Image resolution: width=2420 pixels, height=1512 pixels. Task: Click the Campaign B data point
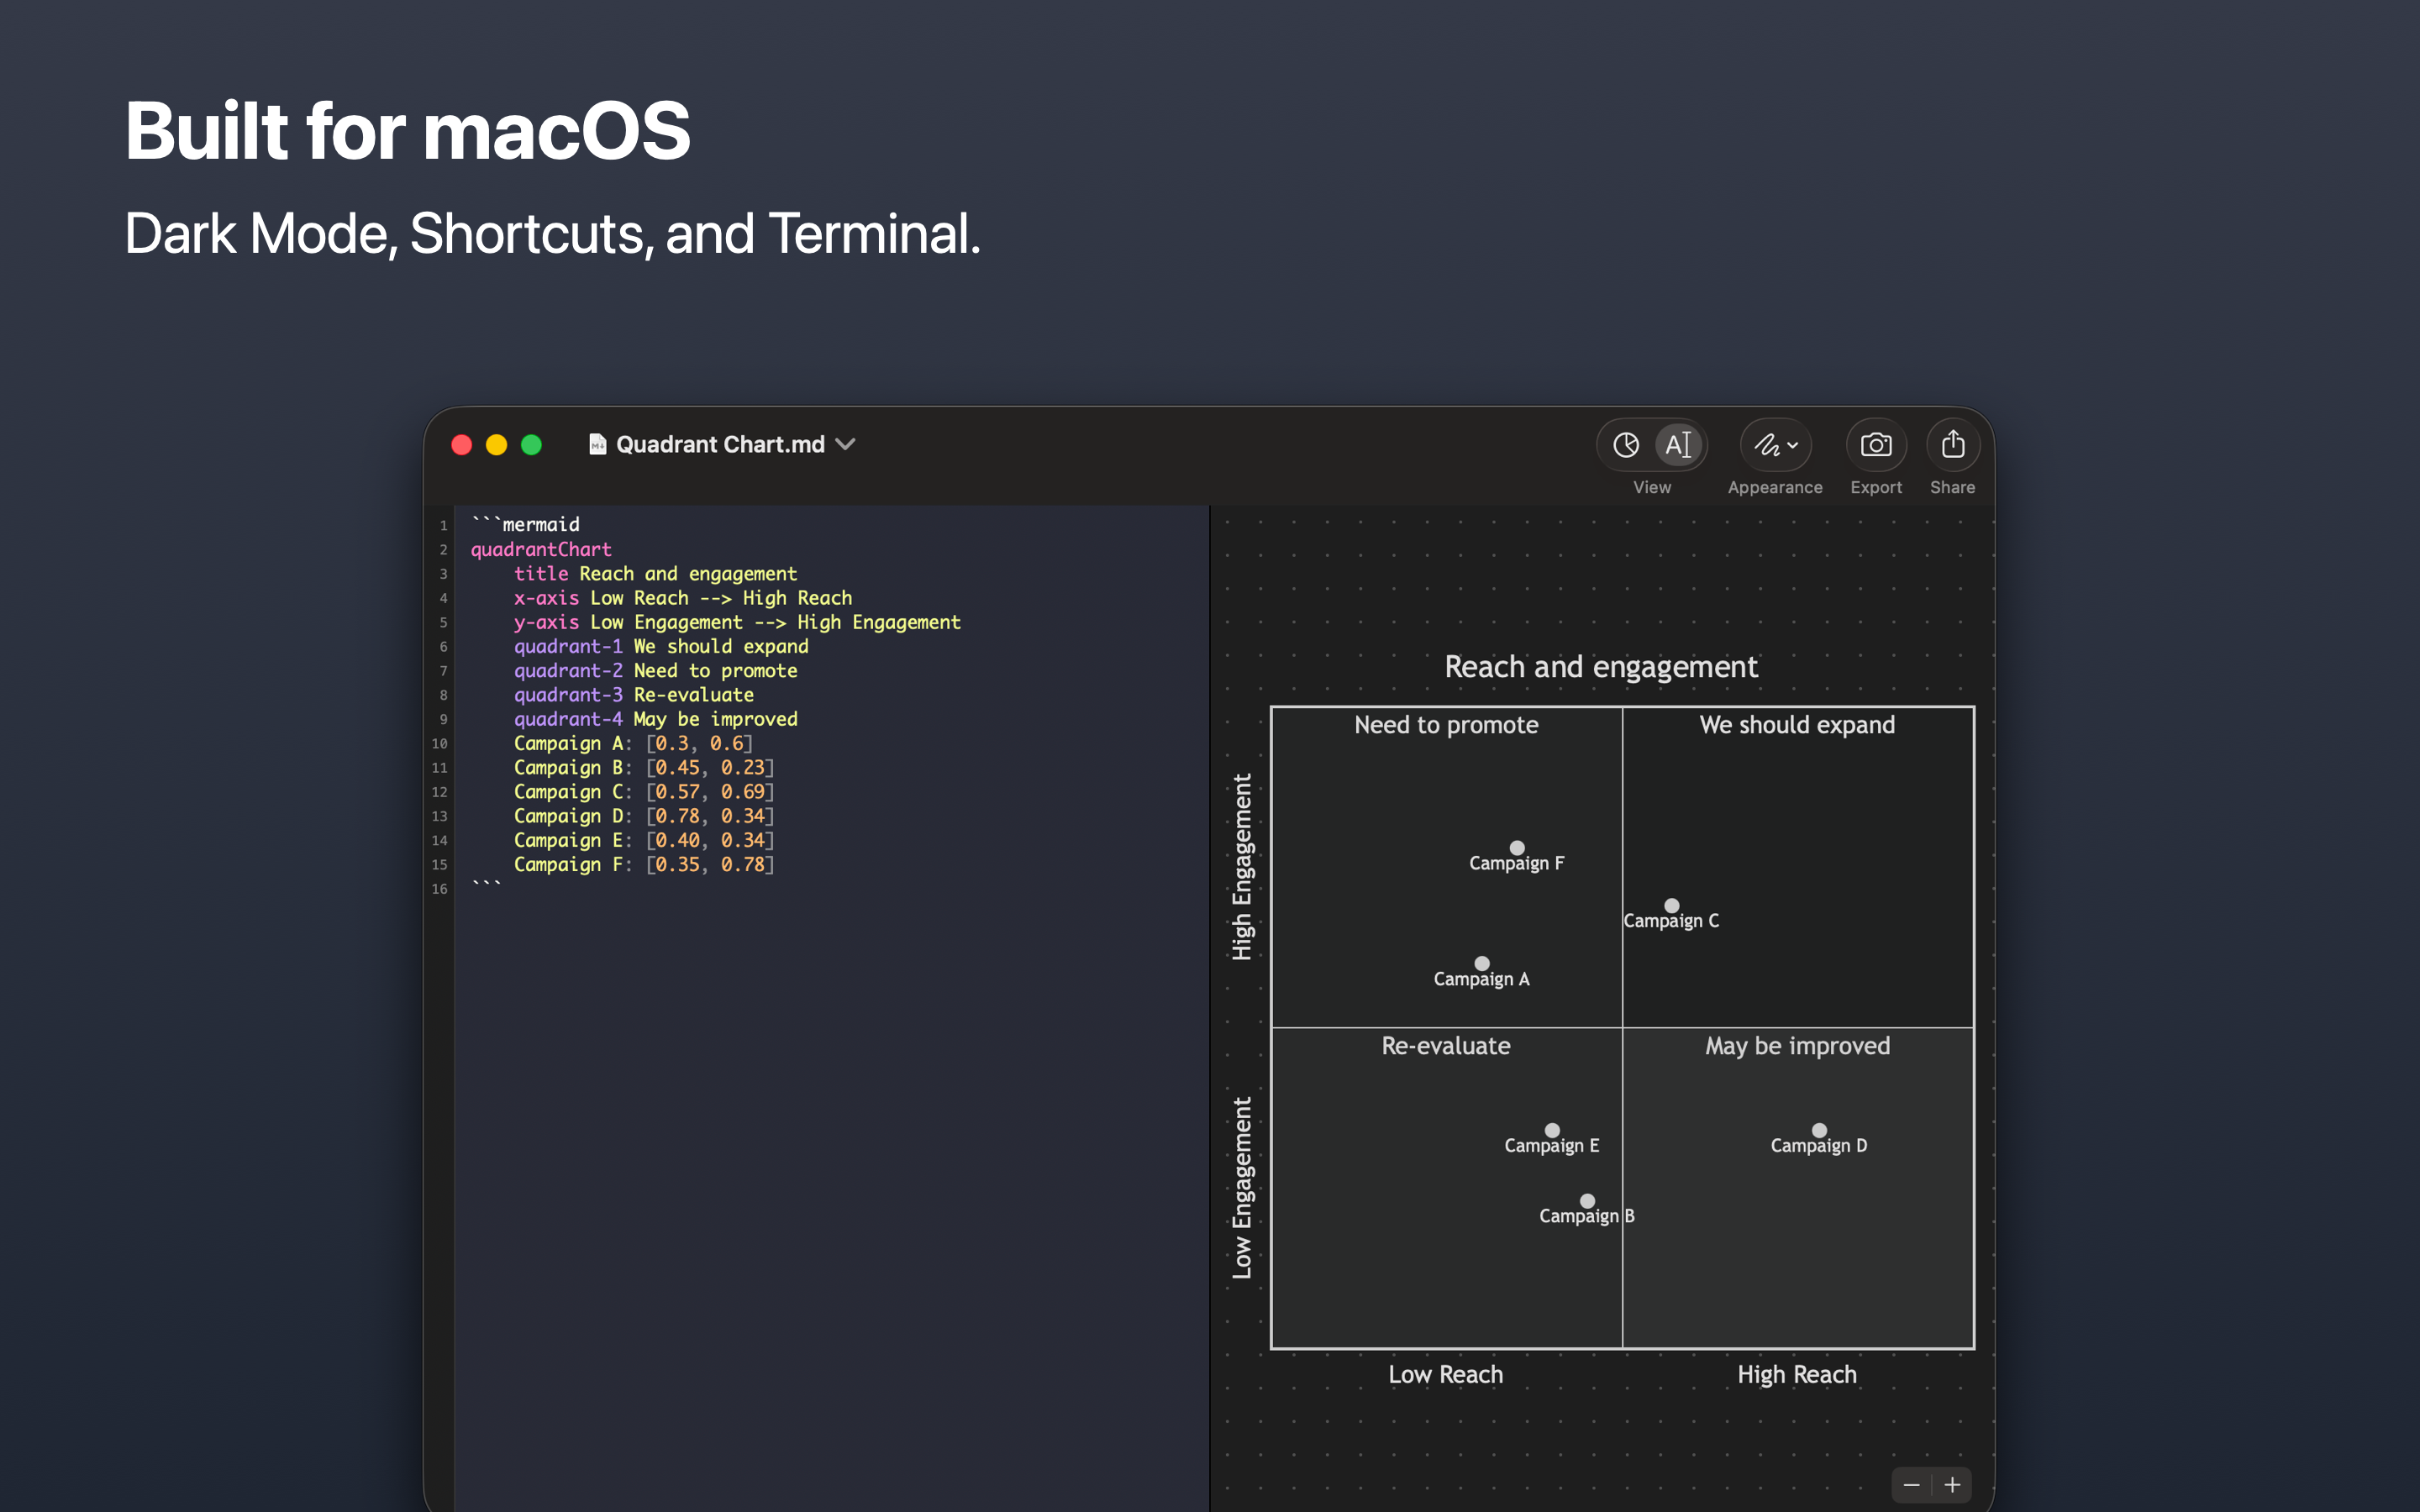pyautogui.click(x=1587, y=1201)
